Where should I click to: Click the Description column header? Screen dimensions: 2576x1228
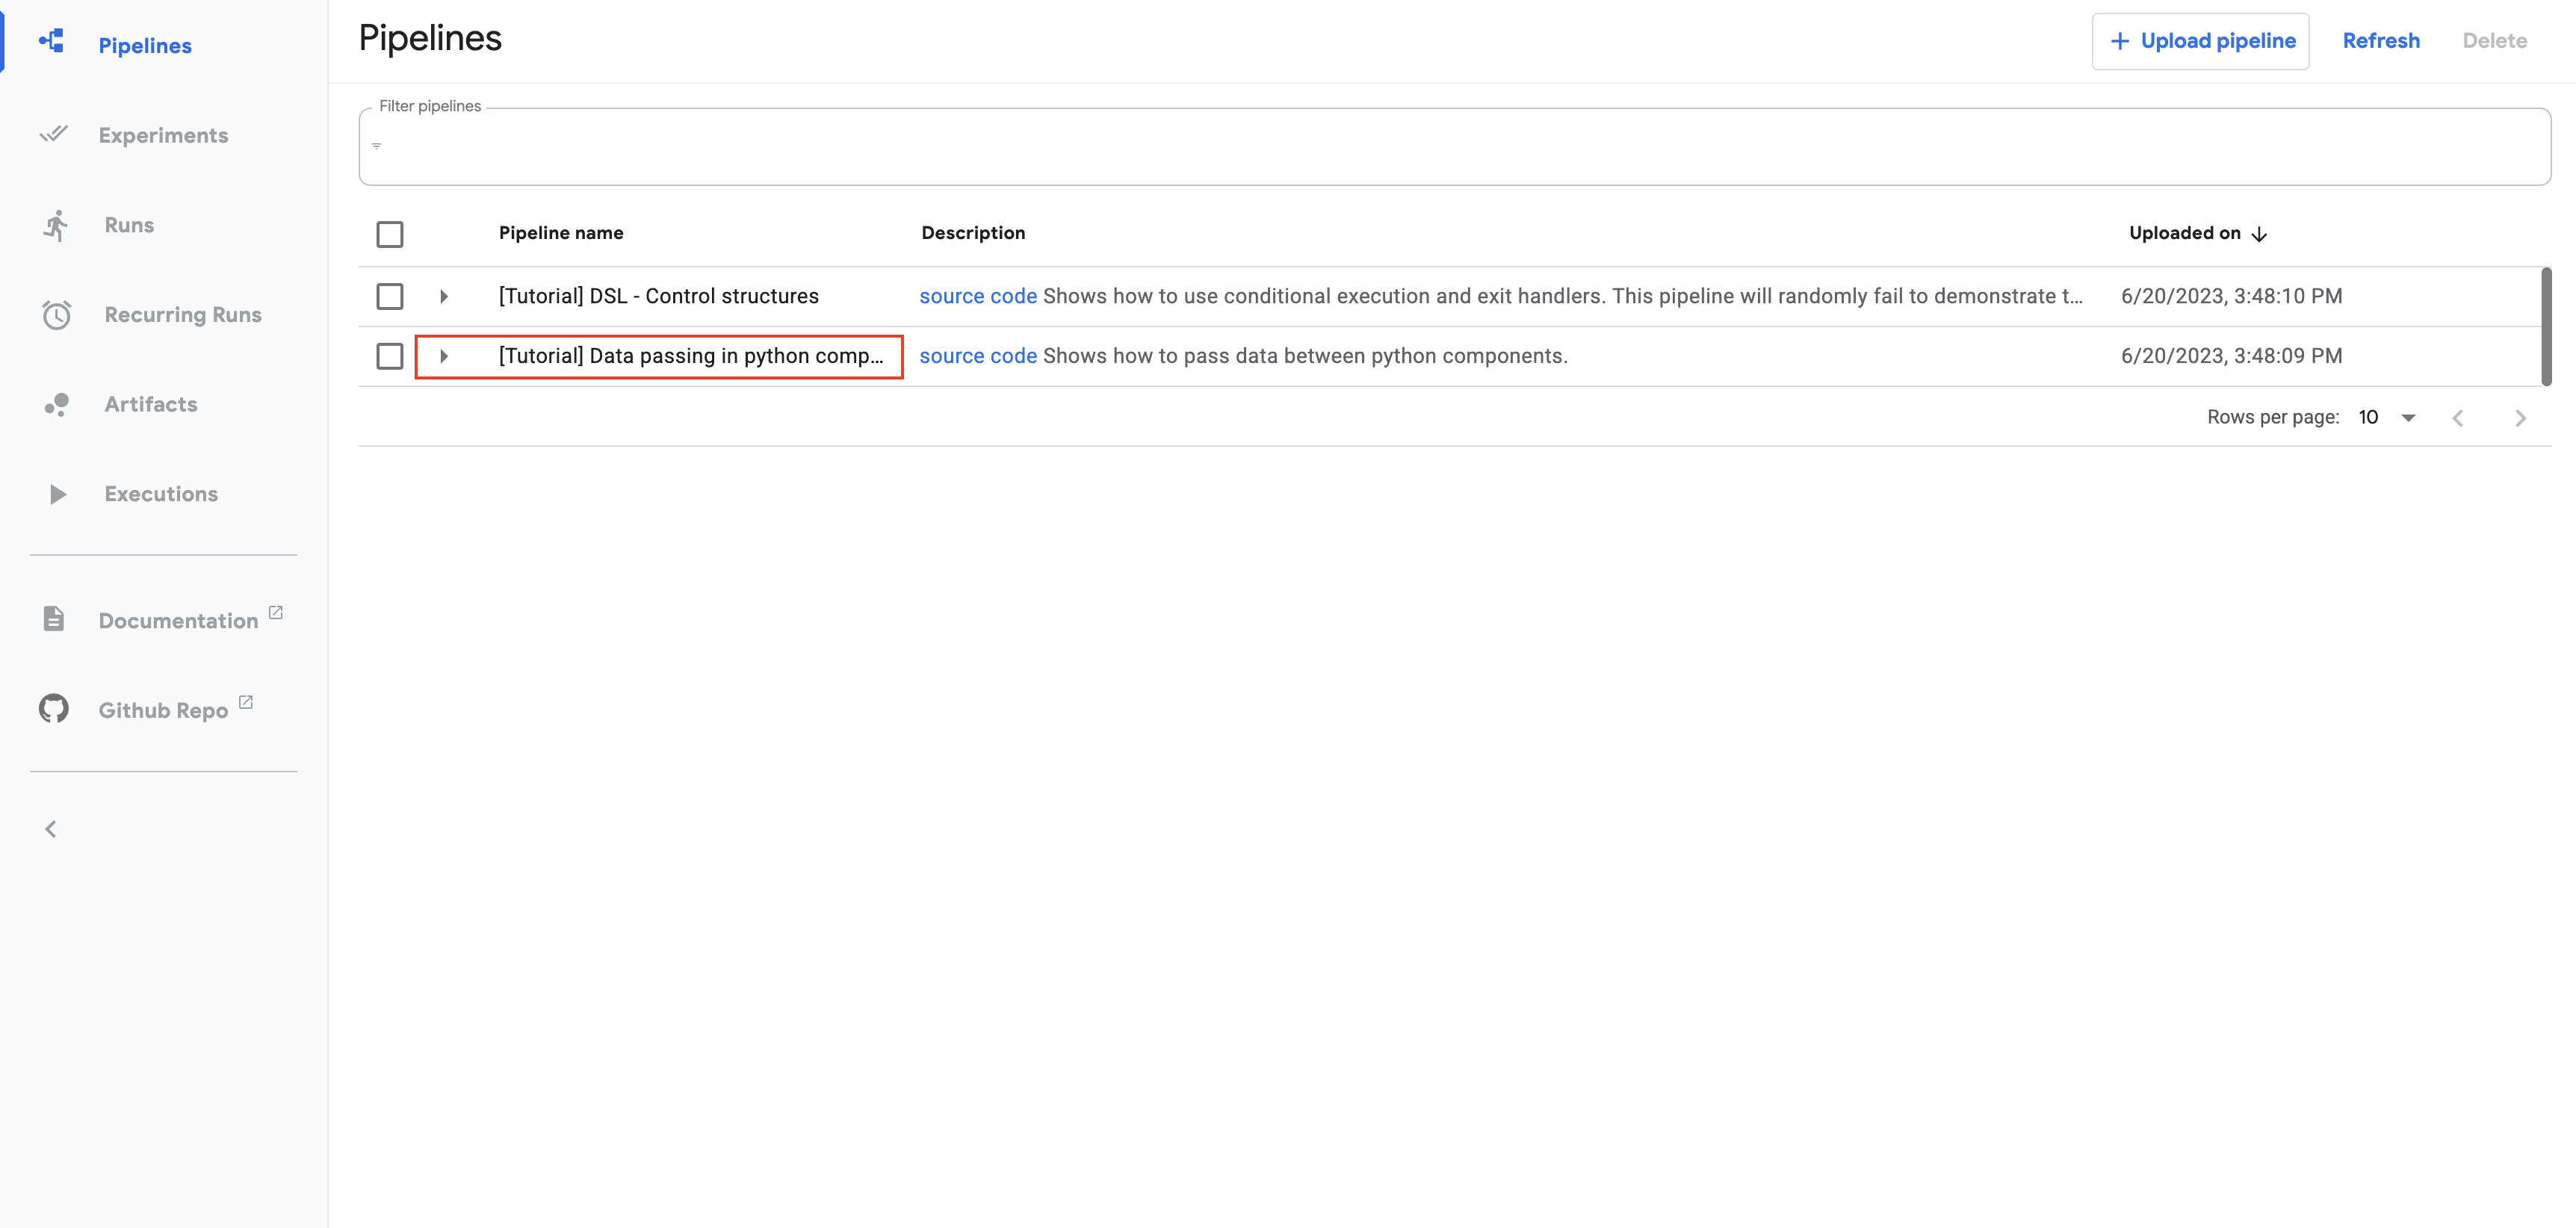[x=973, y=233]
